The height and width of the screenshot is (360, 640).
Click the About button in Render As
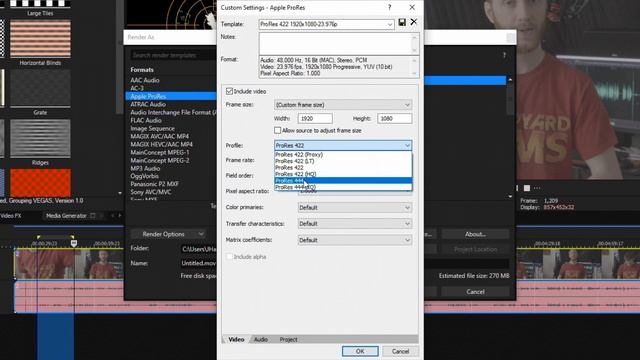(475, 234)
